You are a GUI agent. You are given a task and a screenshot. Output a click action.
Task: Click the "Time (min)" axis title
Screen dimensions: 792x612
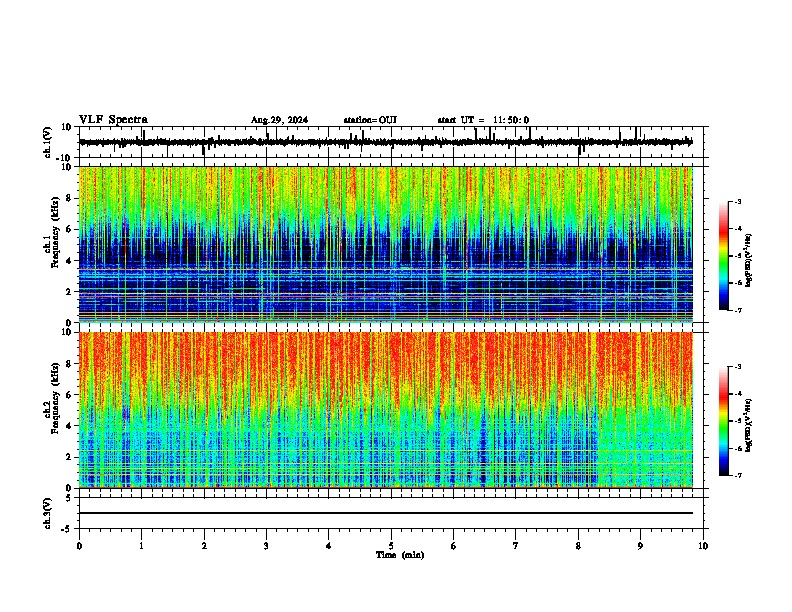pyautogui.click(x=400, y=555)
